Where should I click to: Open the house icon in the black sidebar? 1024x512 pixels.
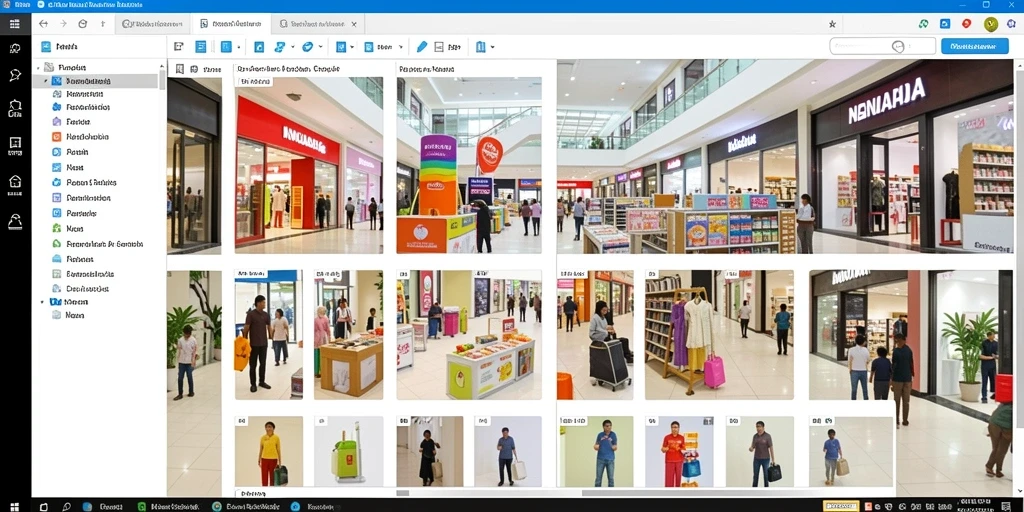pyautogui.click(x=14, y=182)
